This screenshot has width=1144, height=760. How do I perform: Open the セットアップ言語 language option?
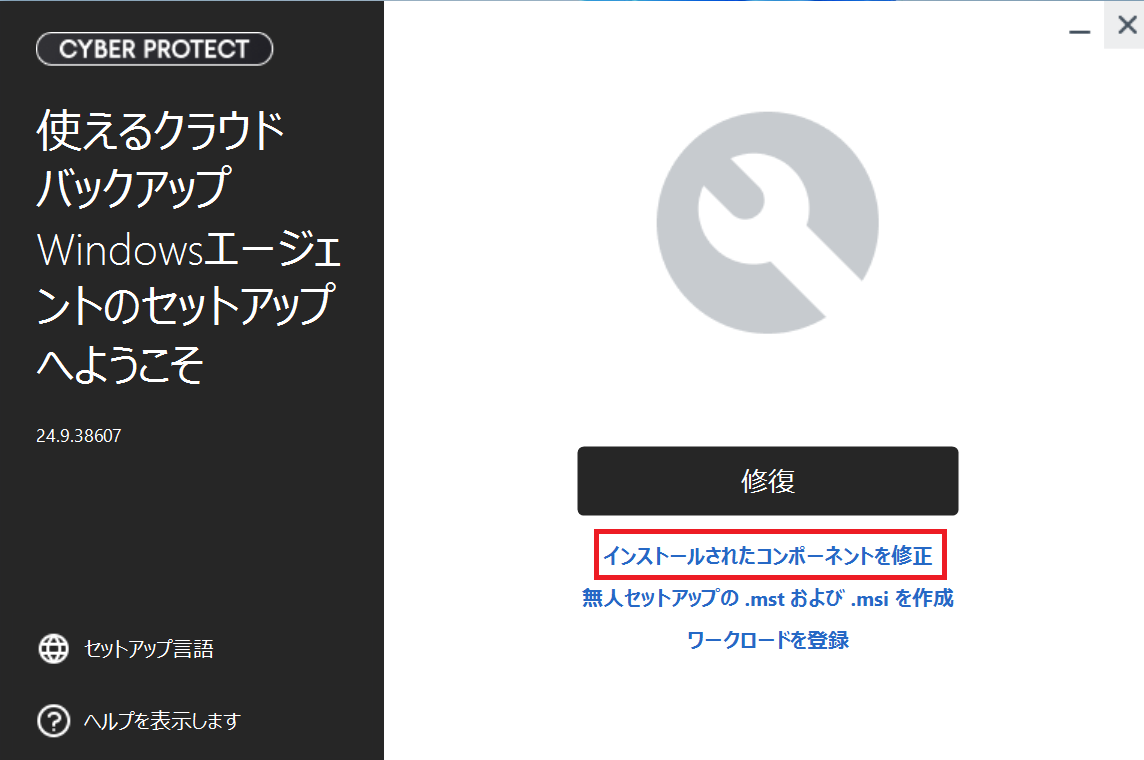pos(149,648)
